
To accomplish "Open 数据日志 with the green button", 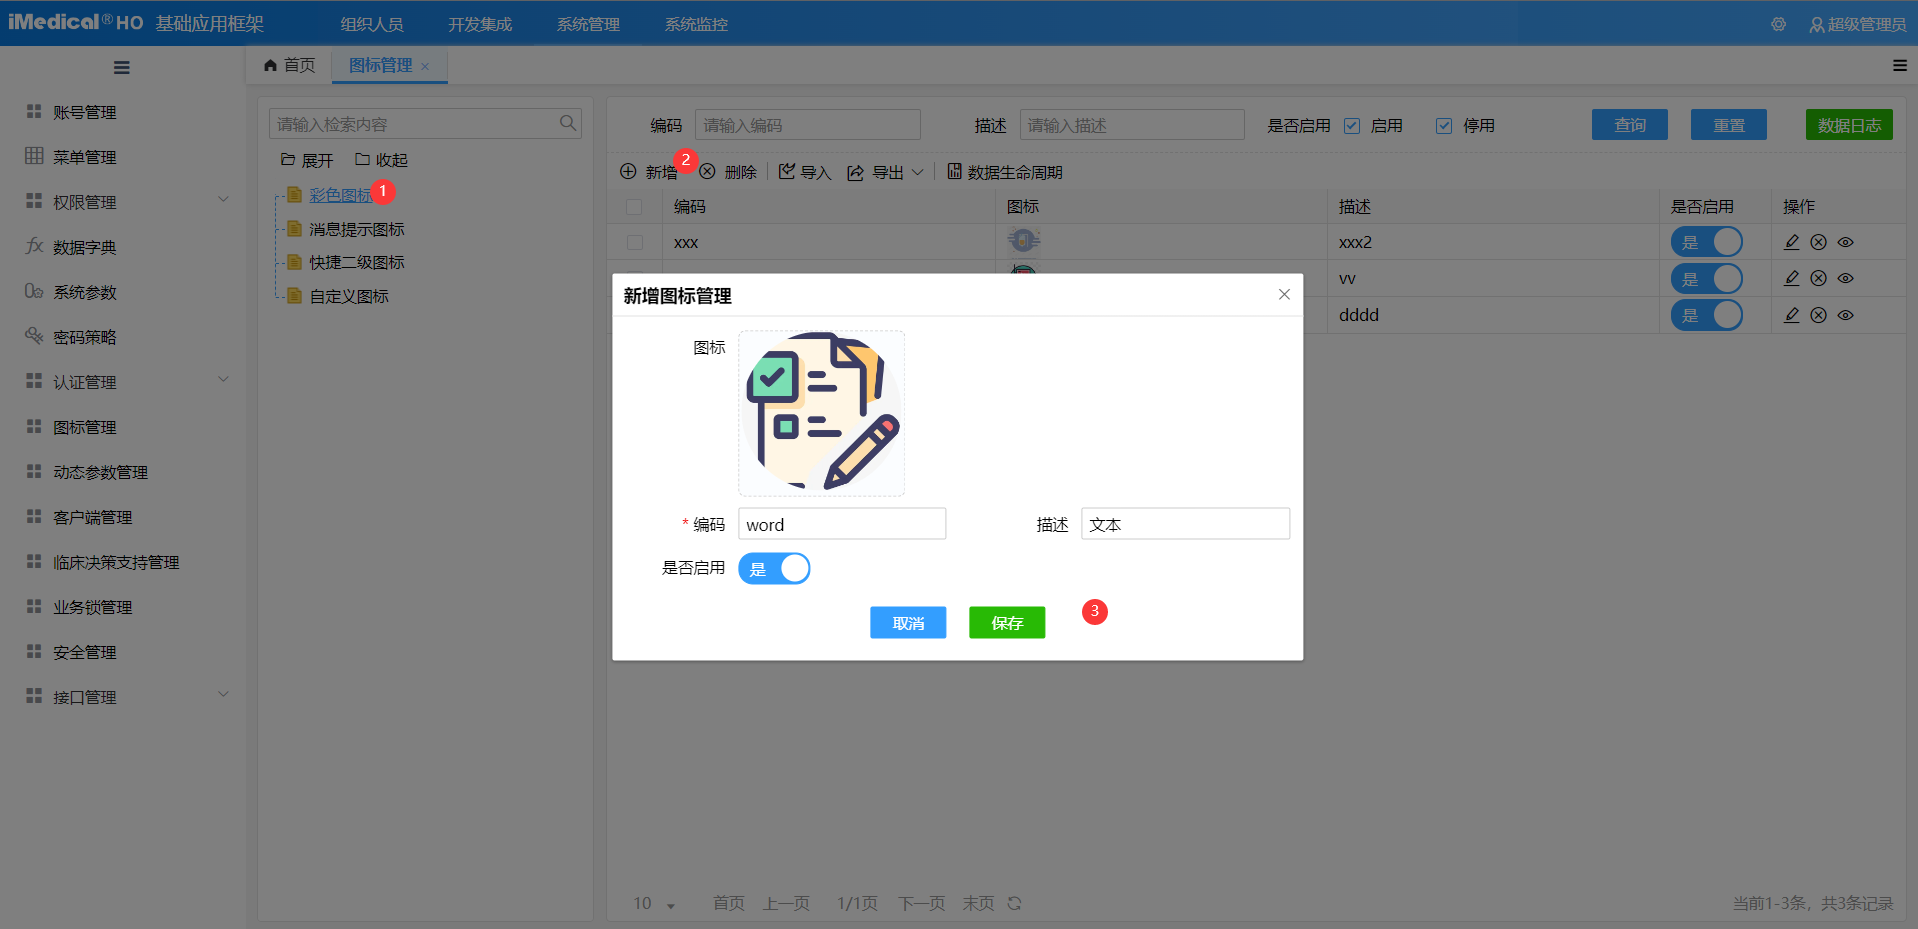I will 1848,124.
